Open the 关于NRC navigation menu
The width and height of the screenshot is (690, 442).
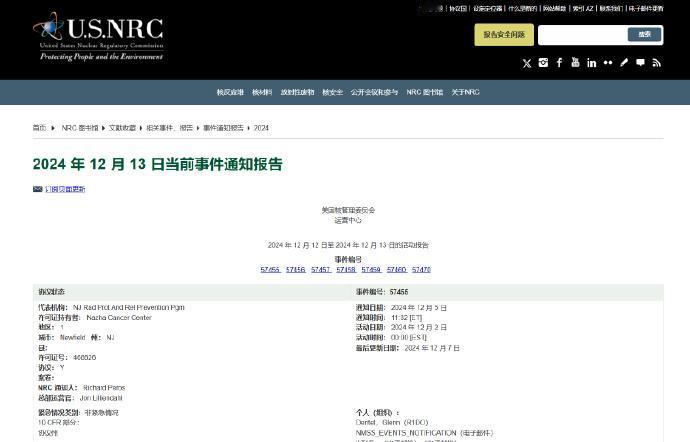click(x=465, y=92)
